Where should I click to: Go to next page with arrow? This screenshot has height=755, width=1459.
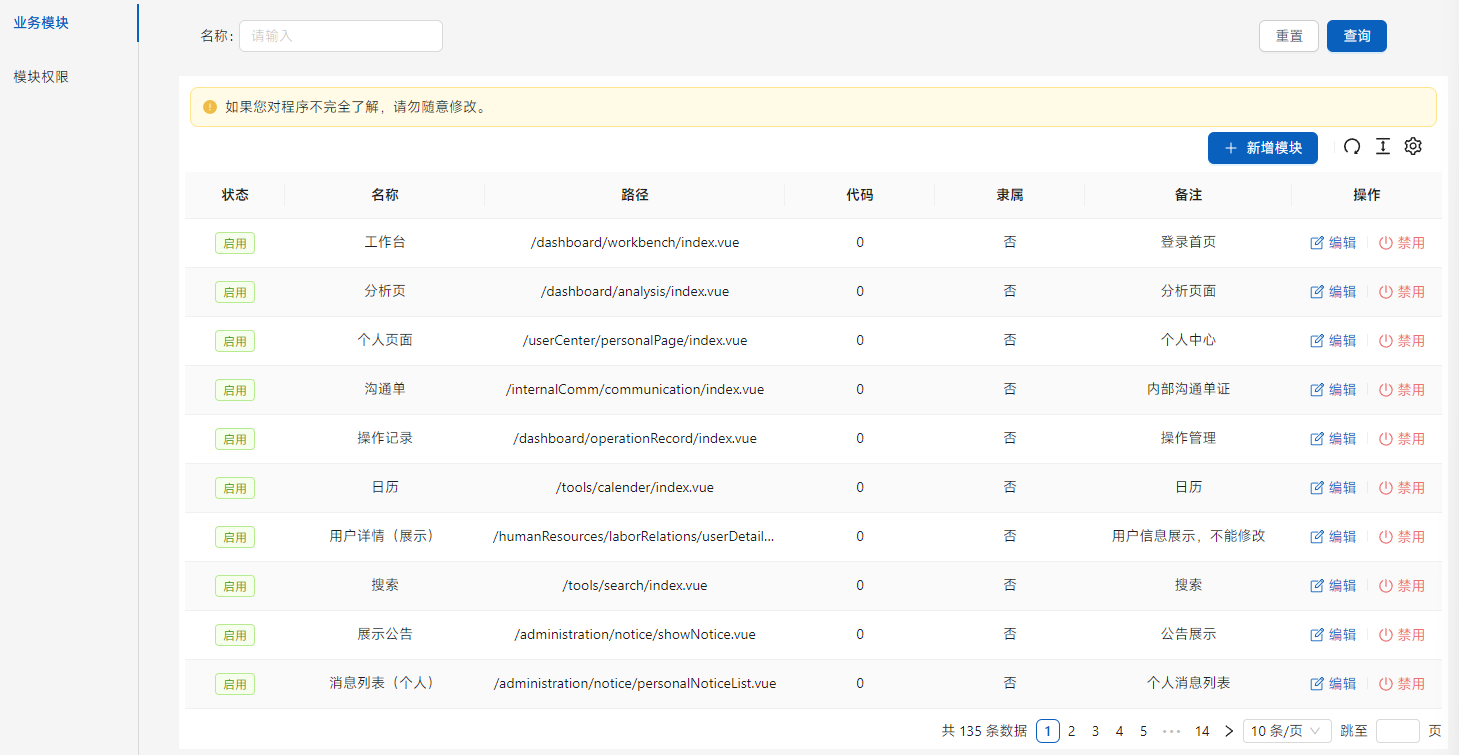click(1229, 731)
